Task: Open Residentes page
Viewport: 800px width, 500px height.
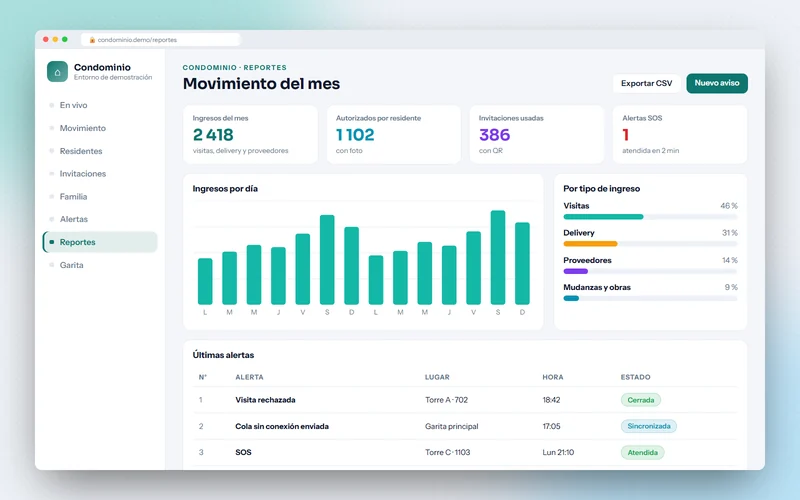Action: click(x=81, y=151)
